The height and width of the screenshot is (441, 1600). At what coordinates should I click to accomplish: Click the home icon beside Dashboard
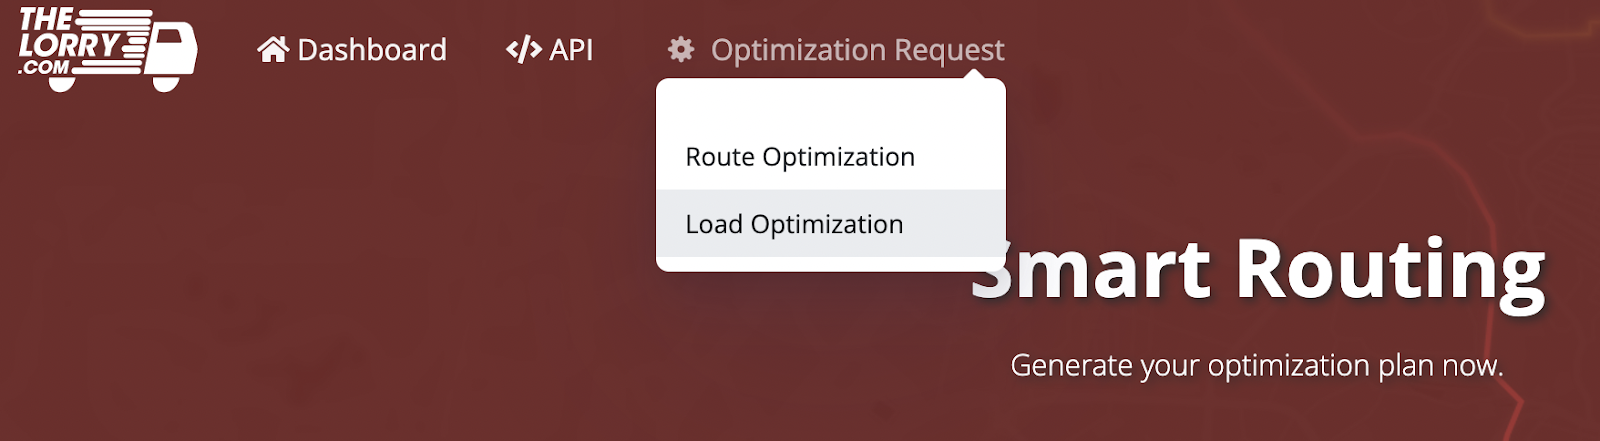273,49
